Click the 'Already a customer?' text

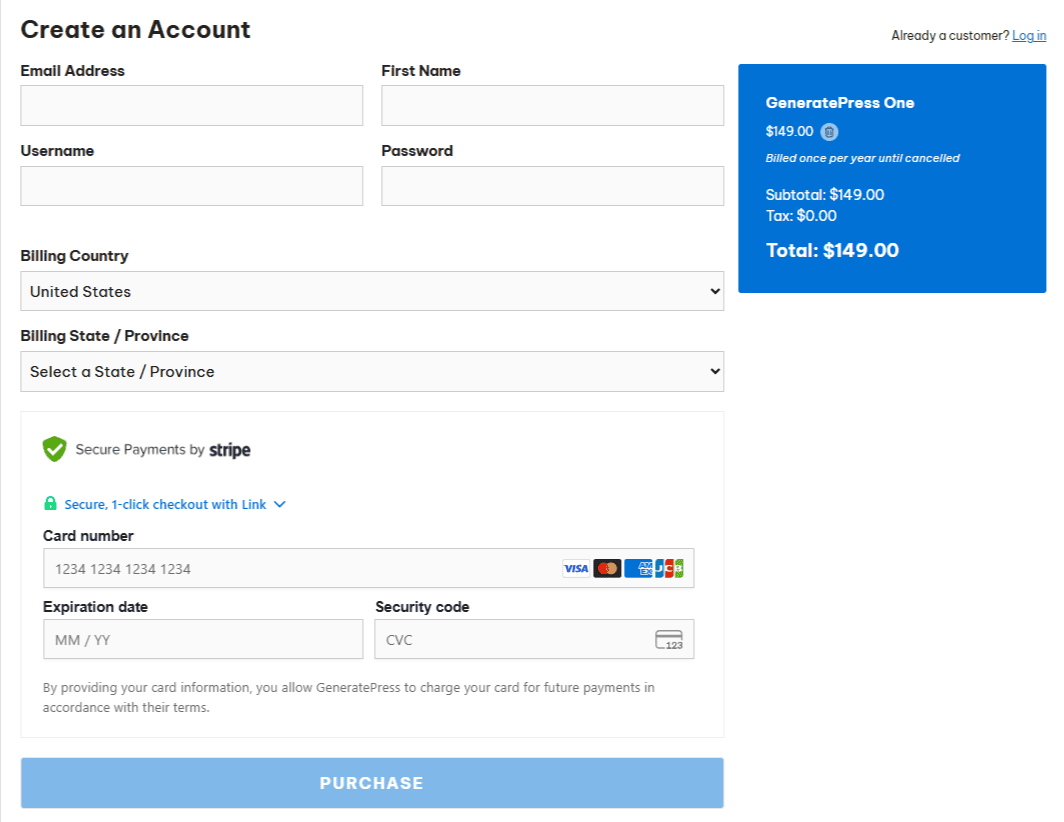[x=950, y=35]
